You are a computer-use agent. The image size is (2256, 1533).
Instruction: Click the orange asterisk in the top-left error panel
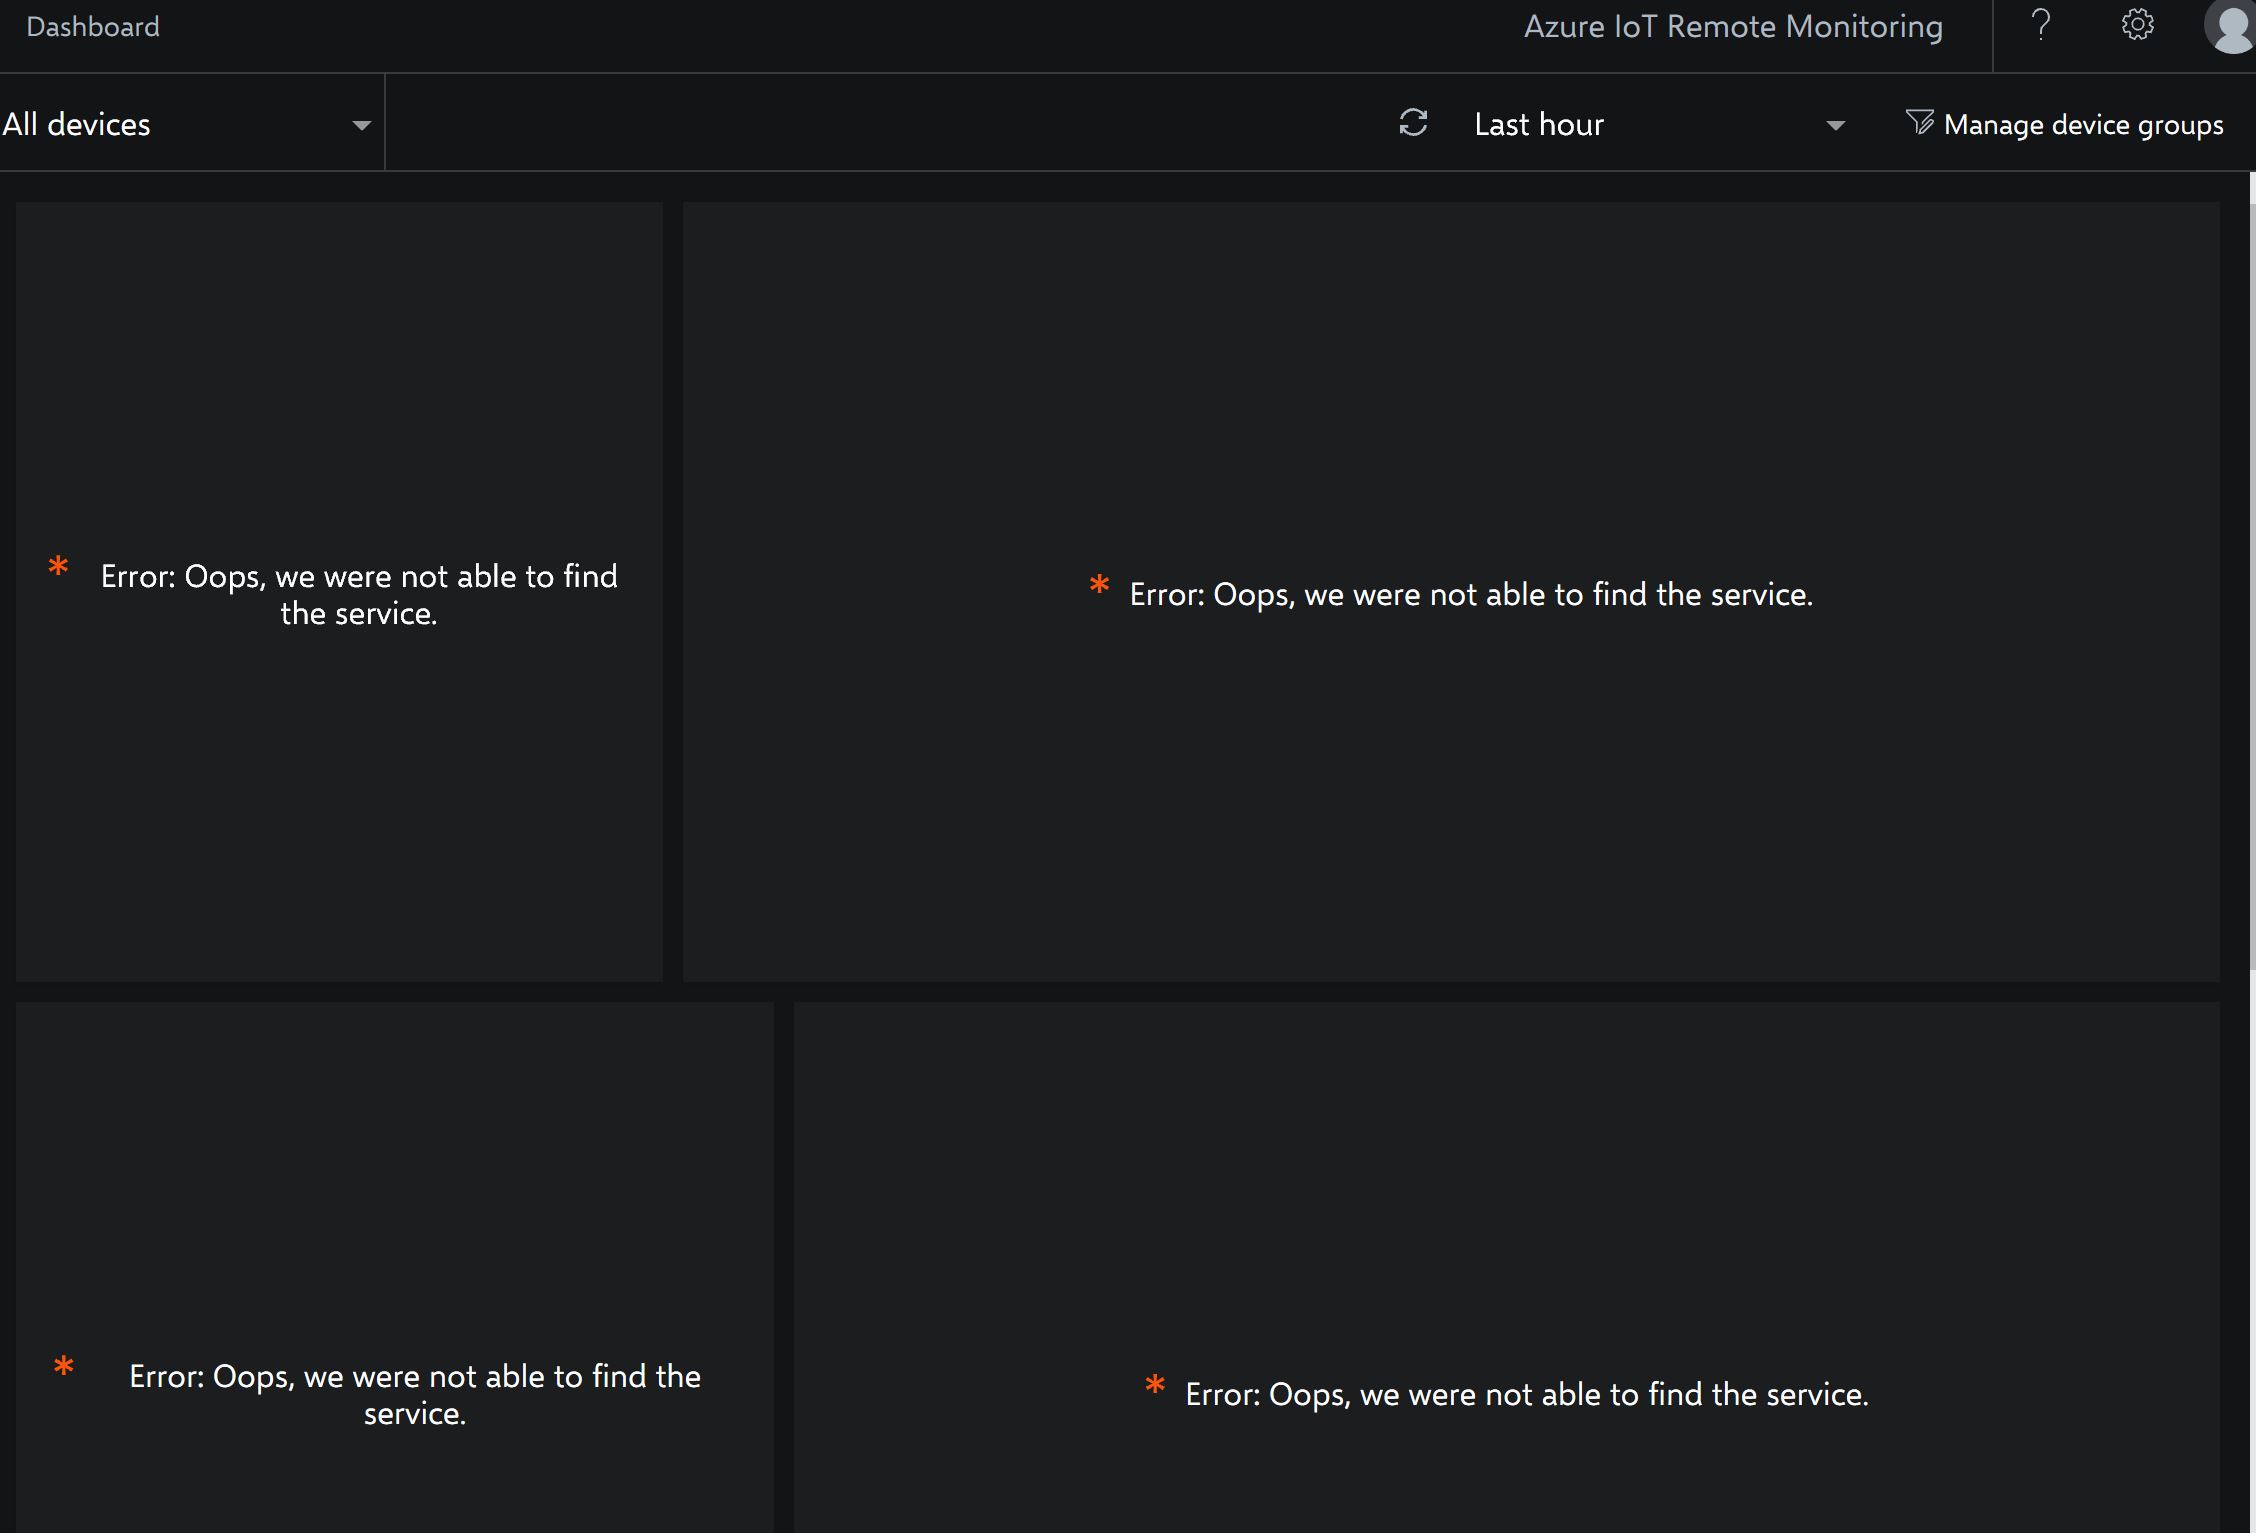59,568
